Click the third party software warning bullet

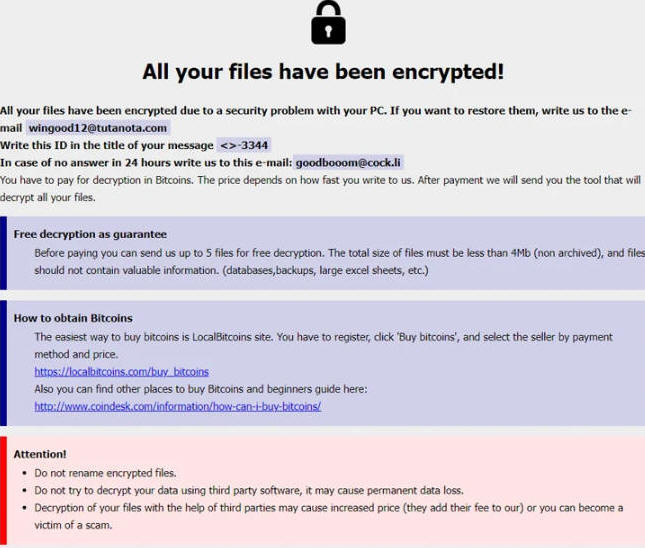click(x=249, y=490)
